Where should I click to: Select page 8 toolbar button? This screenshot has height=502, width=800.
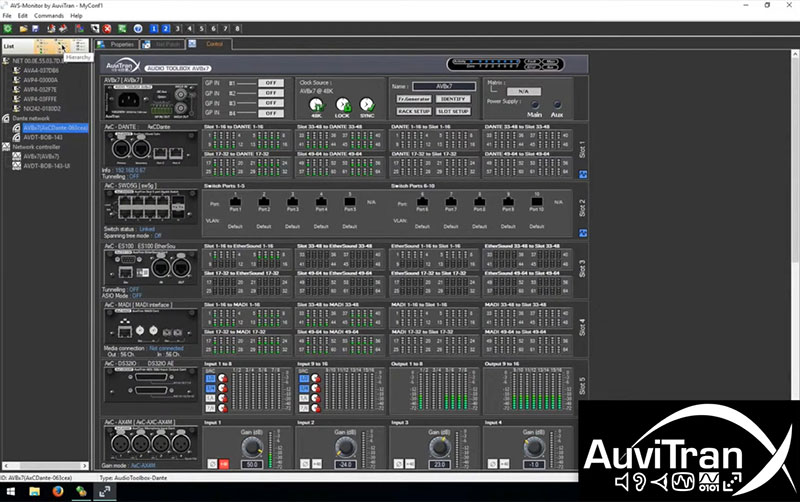pyautogui.click(x=237, y=29)
